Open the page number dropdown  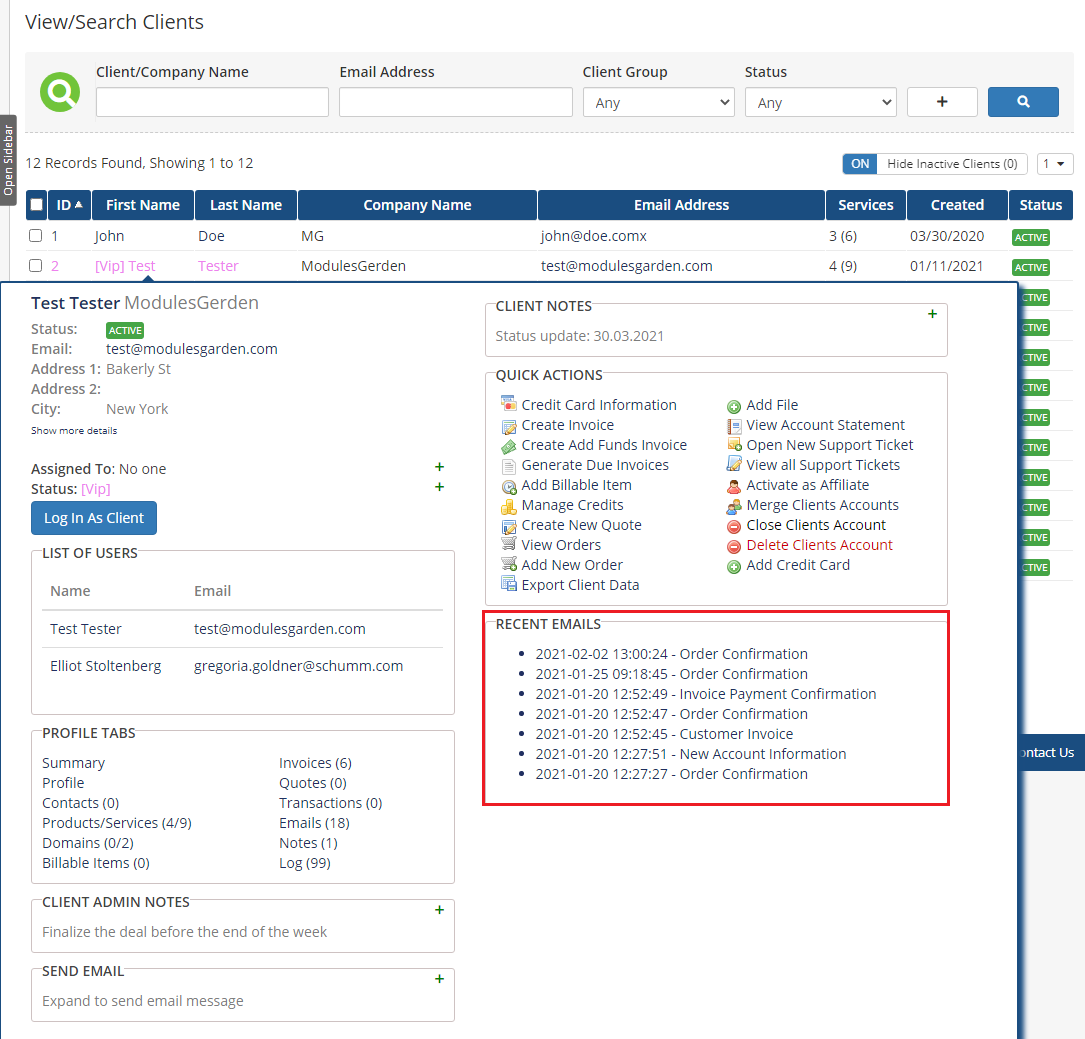click(1055, 164)
